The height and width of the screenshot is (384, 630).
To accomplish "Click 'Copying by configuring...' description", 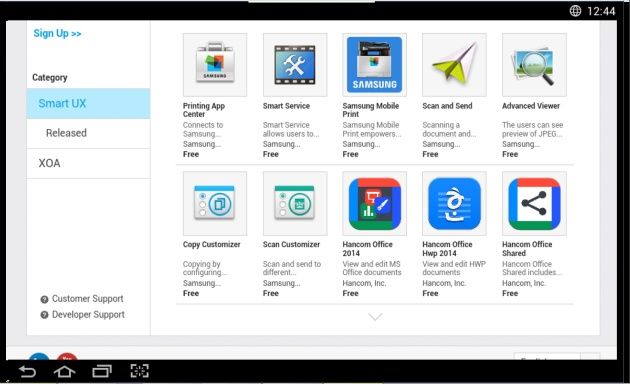I will coord(205,268).
